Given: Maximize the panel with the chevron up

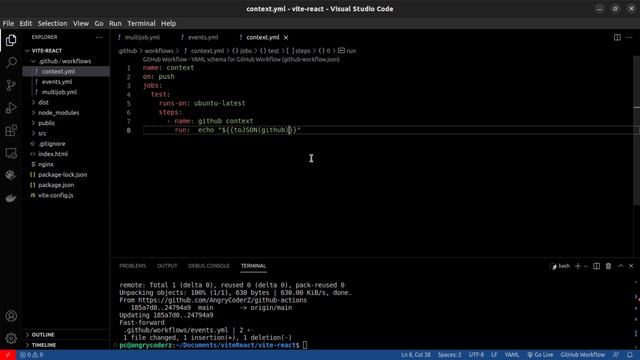Looking at the screenshot, I should tap(620, 266).
